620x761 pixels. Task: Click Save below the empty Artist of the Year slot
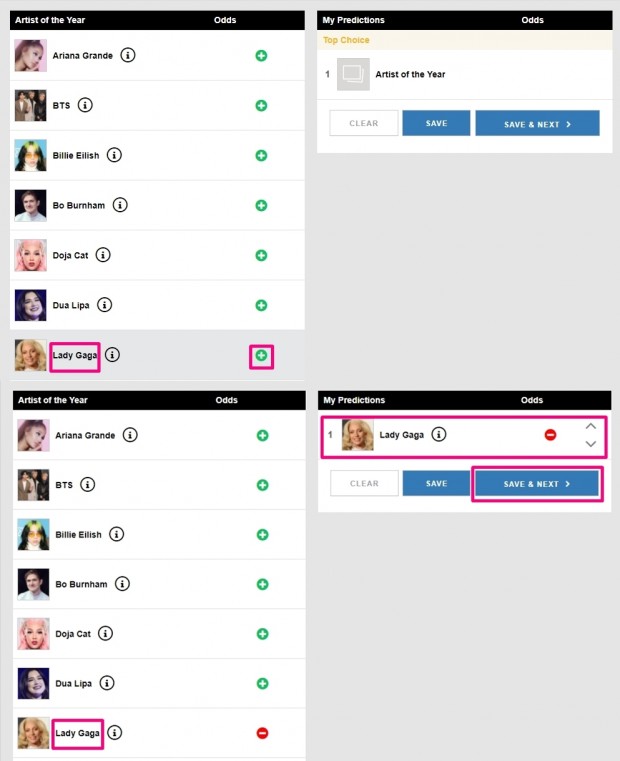(436, 123)
